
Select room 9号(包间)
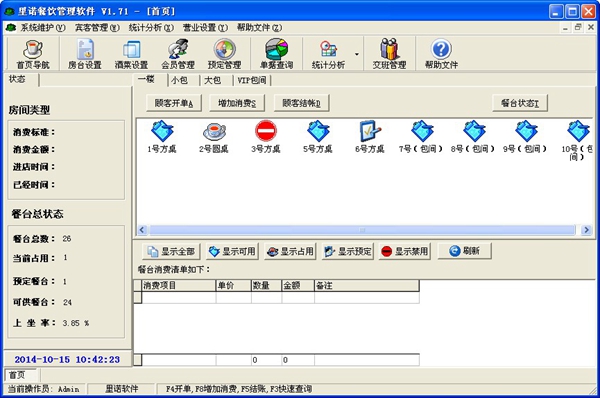pyautogui.click(x=525, y=137)
